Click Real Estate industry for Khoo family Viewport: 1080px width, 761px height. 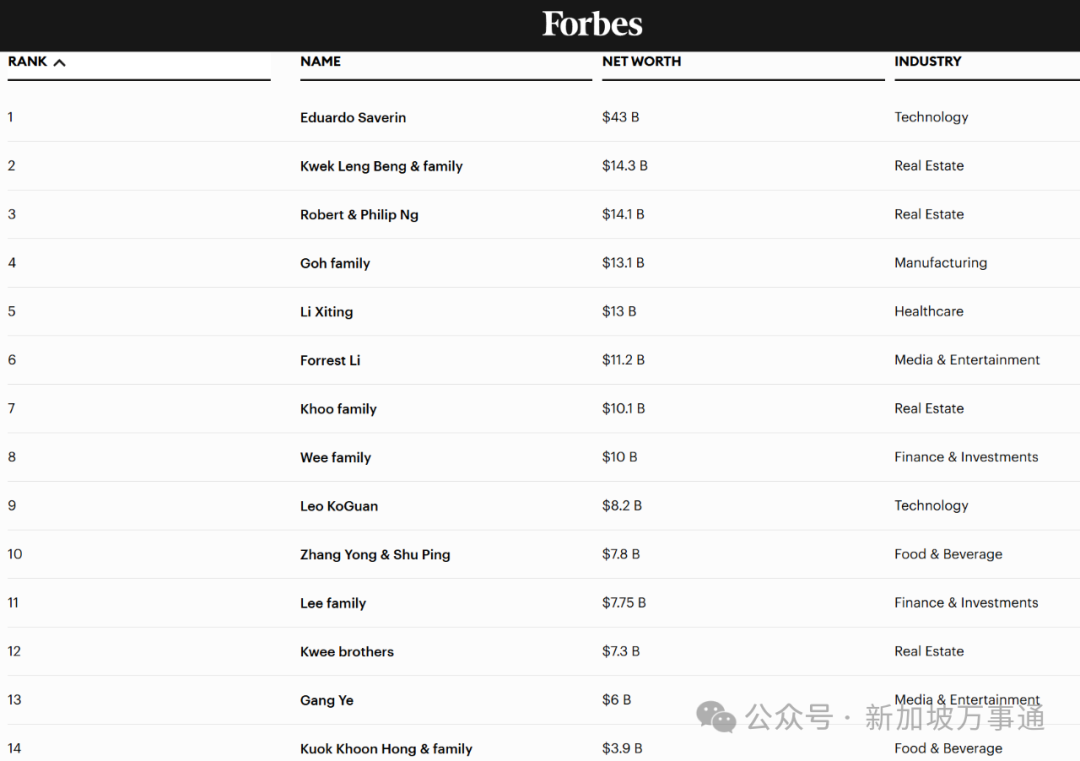(x=929, y=408)
